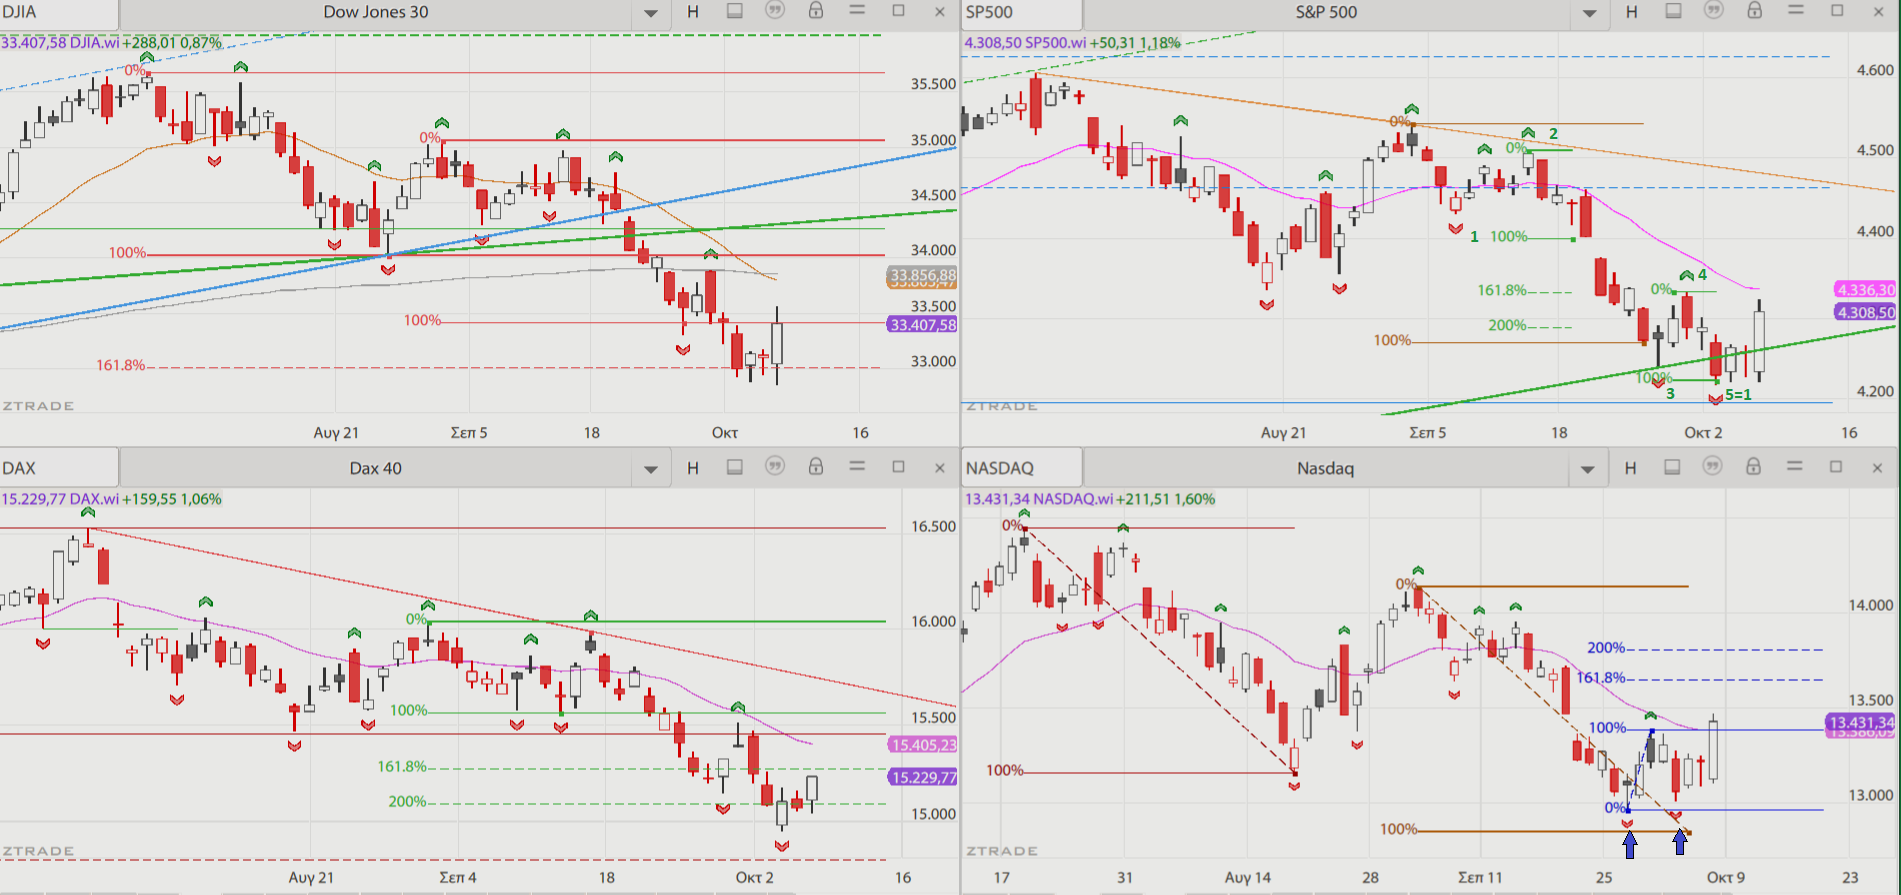The height and width of the screenshot is (895, 1901).
Task: Toggle the lock icon in S&P 500 panel
Action: pos(1755,11)
